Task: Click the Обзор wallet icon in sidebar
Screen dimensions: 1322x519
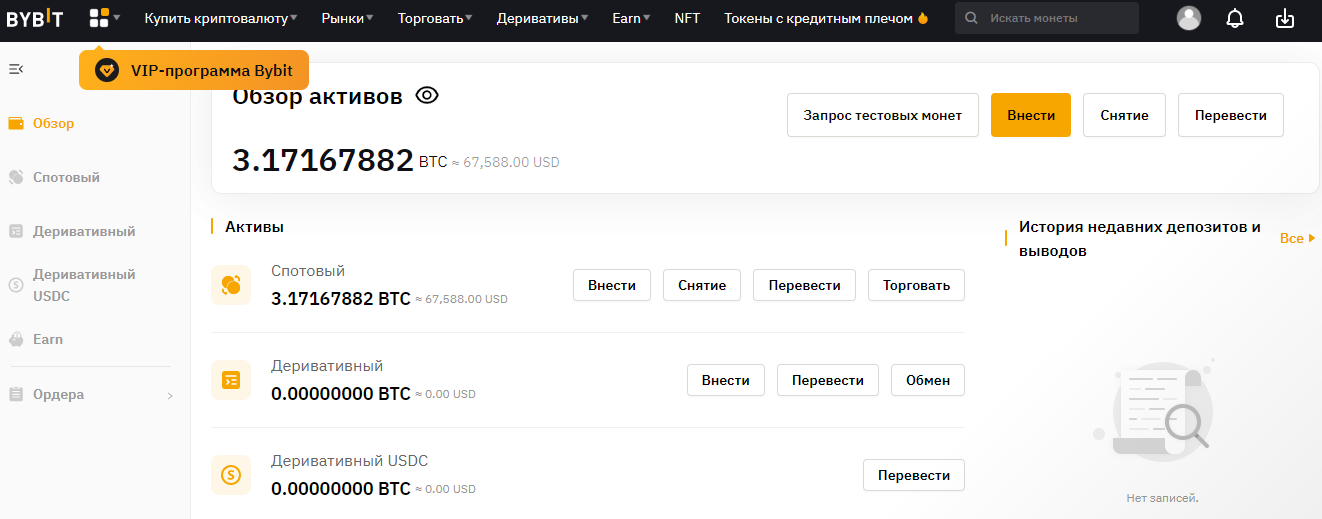Action: [x=16, y=124]
